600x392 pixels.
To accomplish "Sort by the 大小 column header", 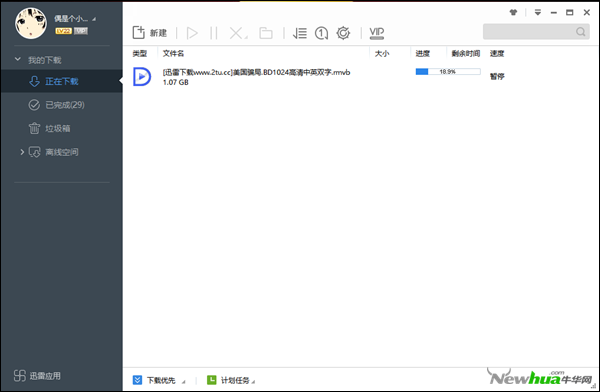I will point(382,54).
